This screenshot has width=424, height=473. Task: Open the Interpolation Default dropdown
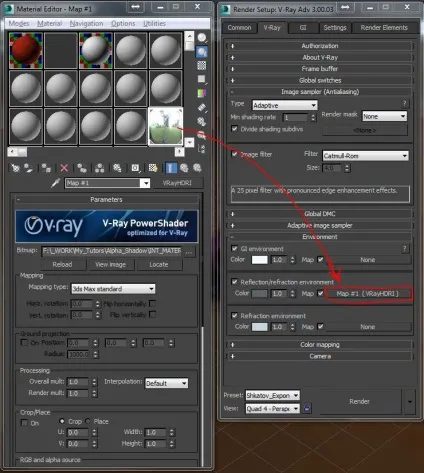(167, 383)
